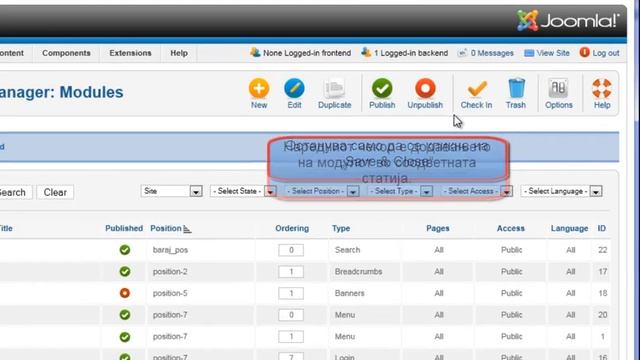Open the Select Access dropdown

tap(476, 191)
